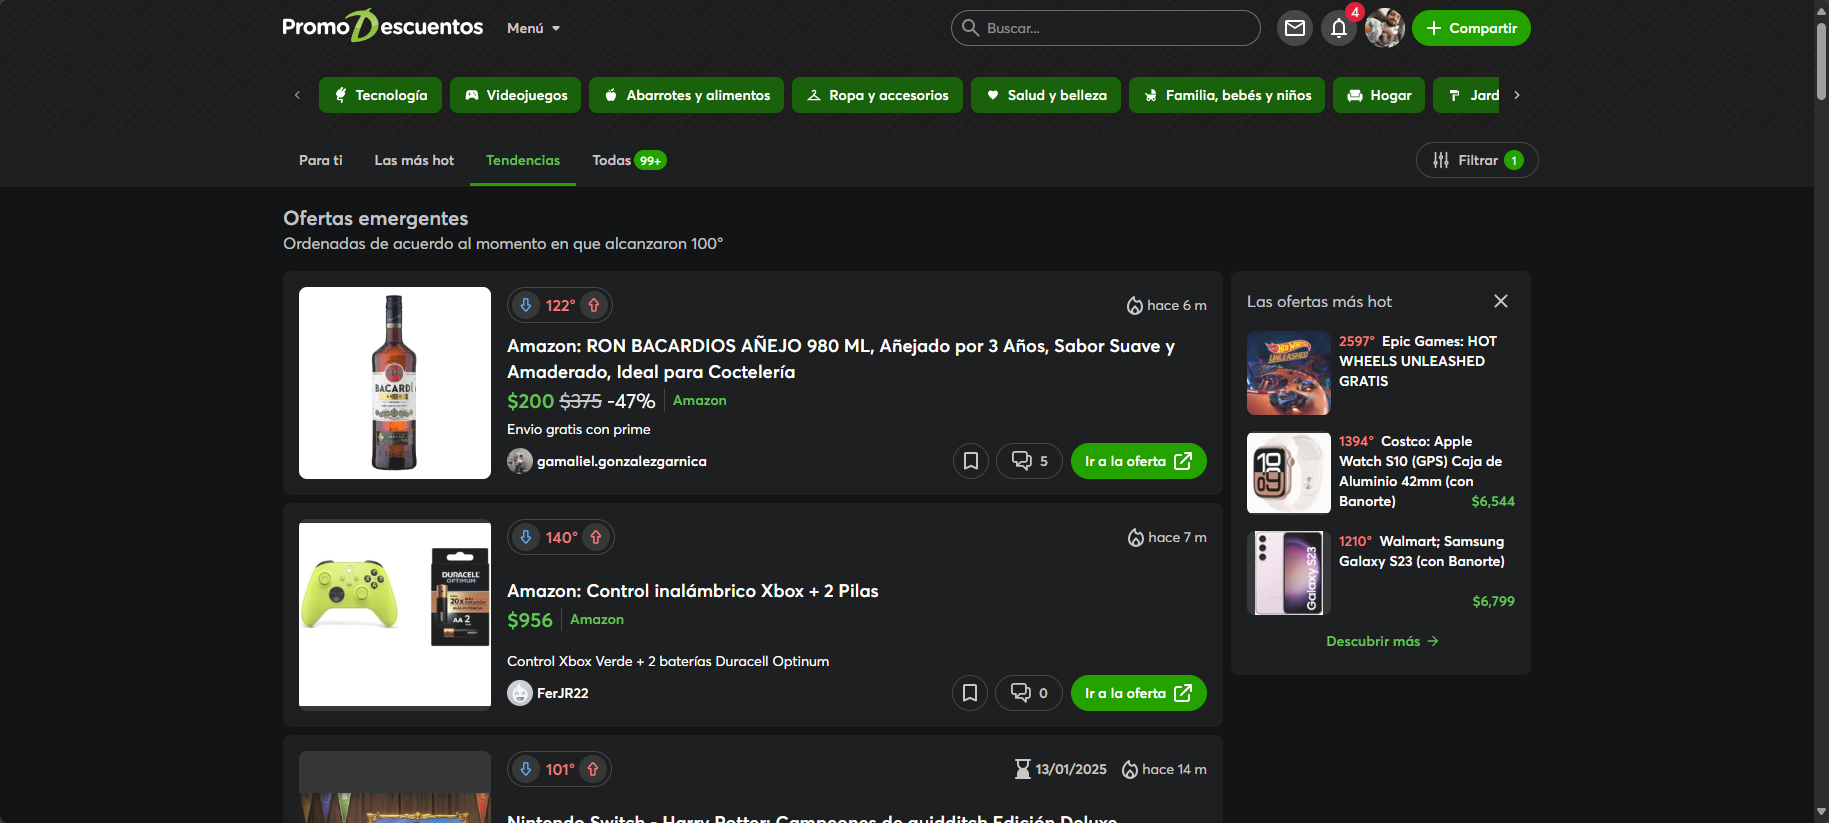Open the Walmart Samsung Galaxy S23 deal
This screenshot has width=1829, height=823.
1422,551
